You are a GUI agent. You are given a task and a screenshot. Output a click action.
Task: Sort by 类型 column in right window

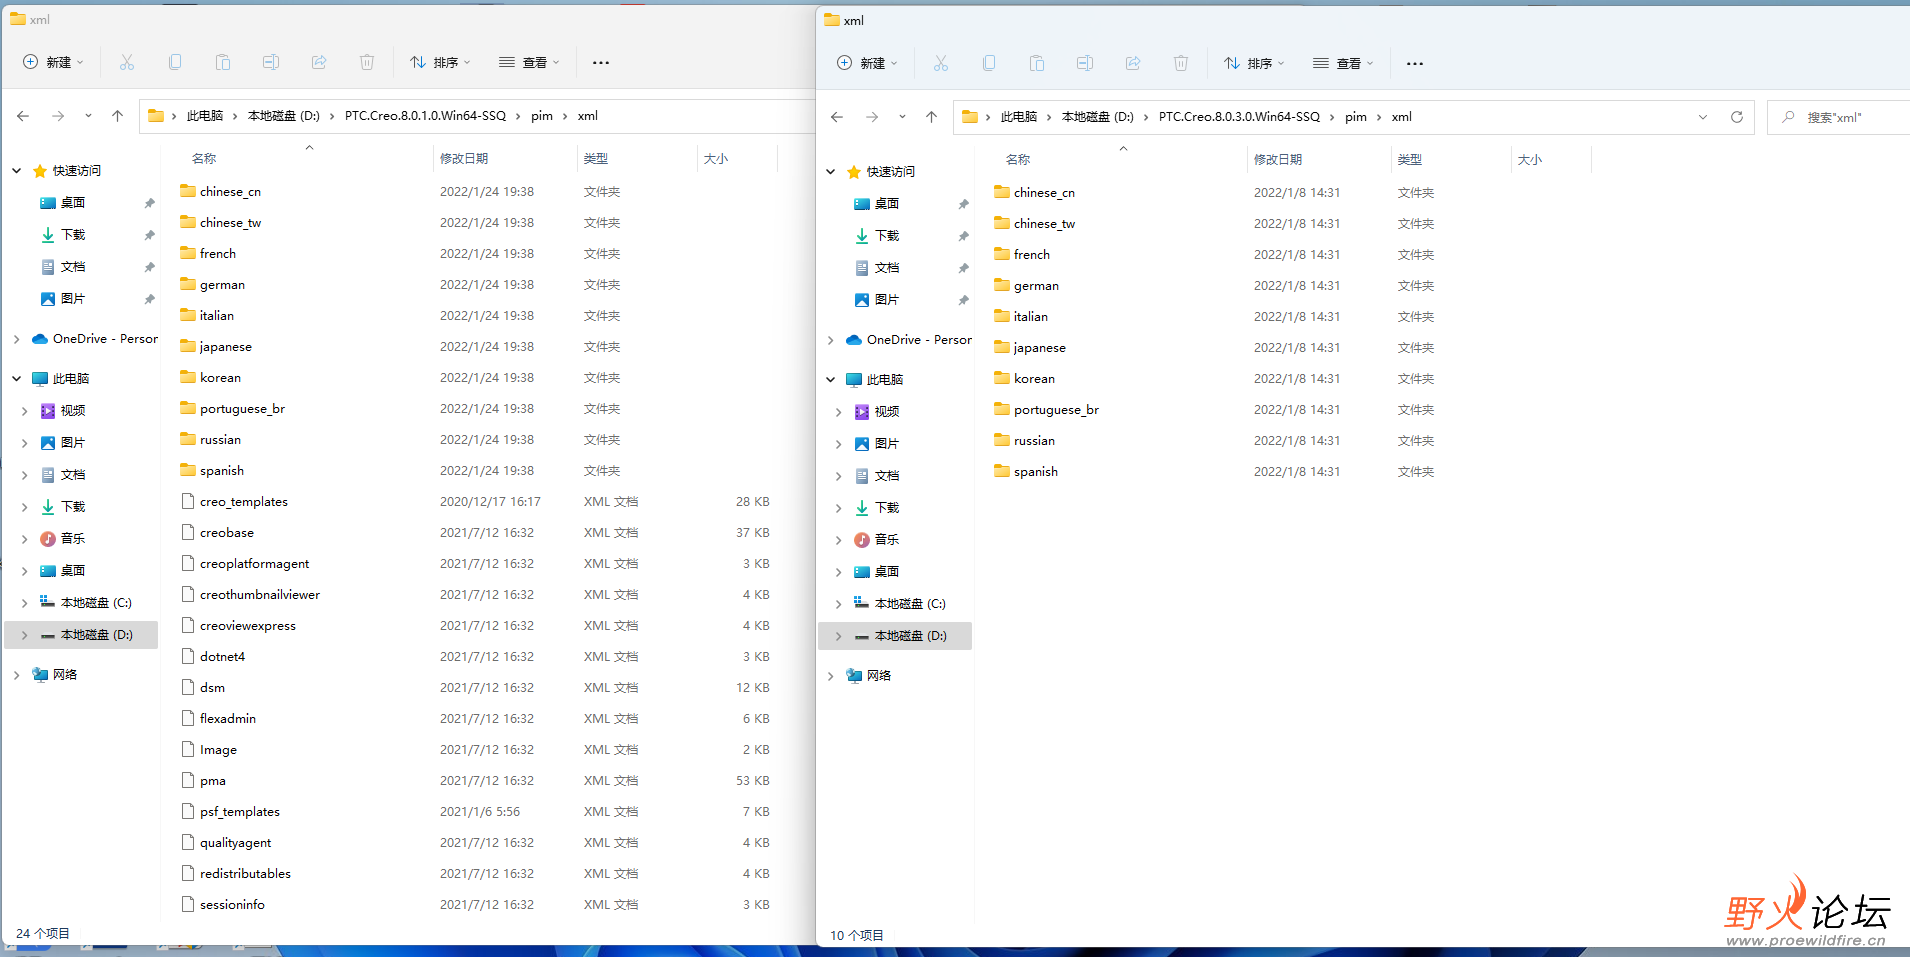(1410, 159)
